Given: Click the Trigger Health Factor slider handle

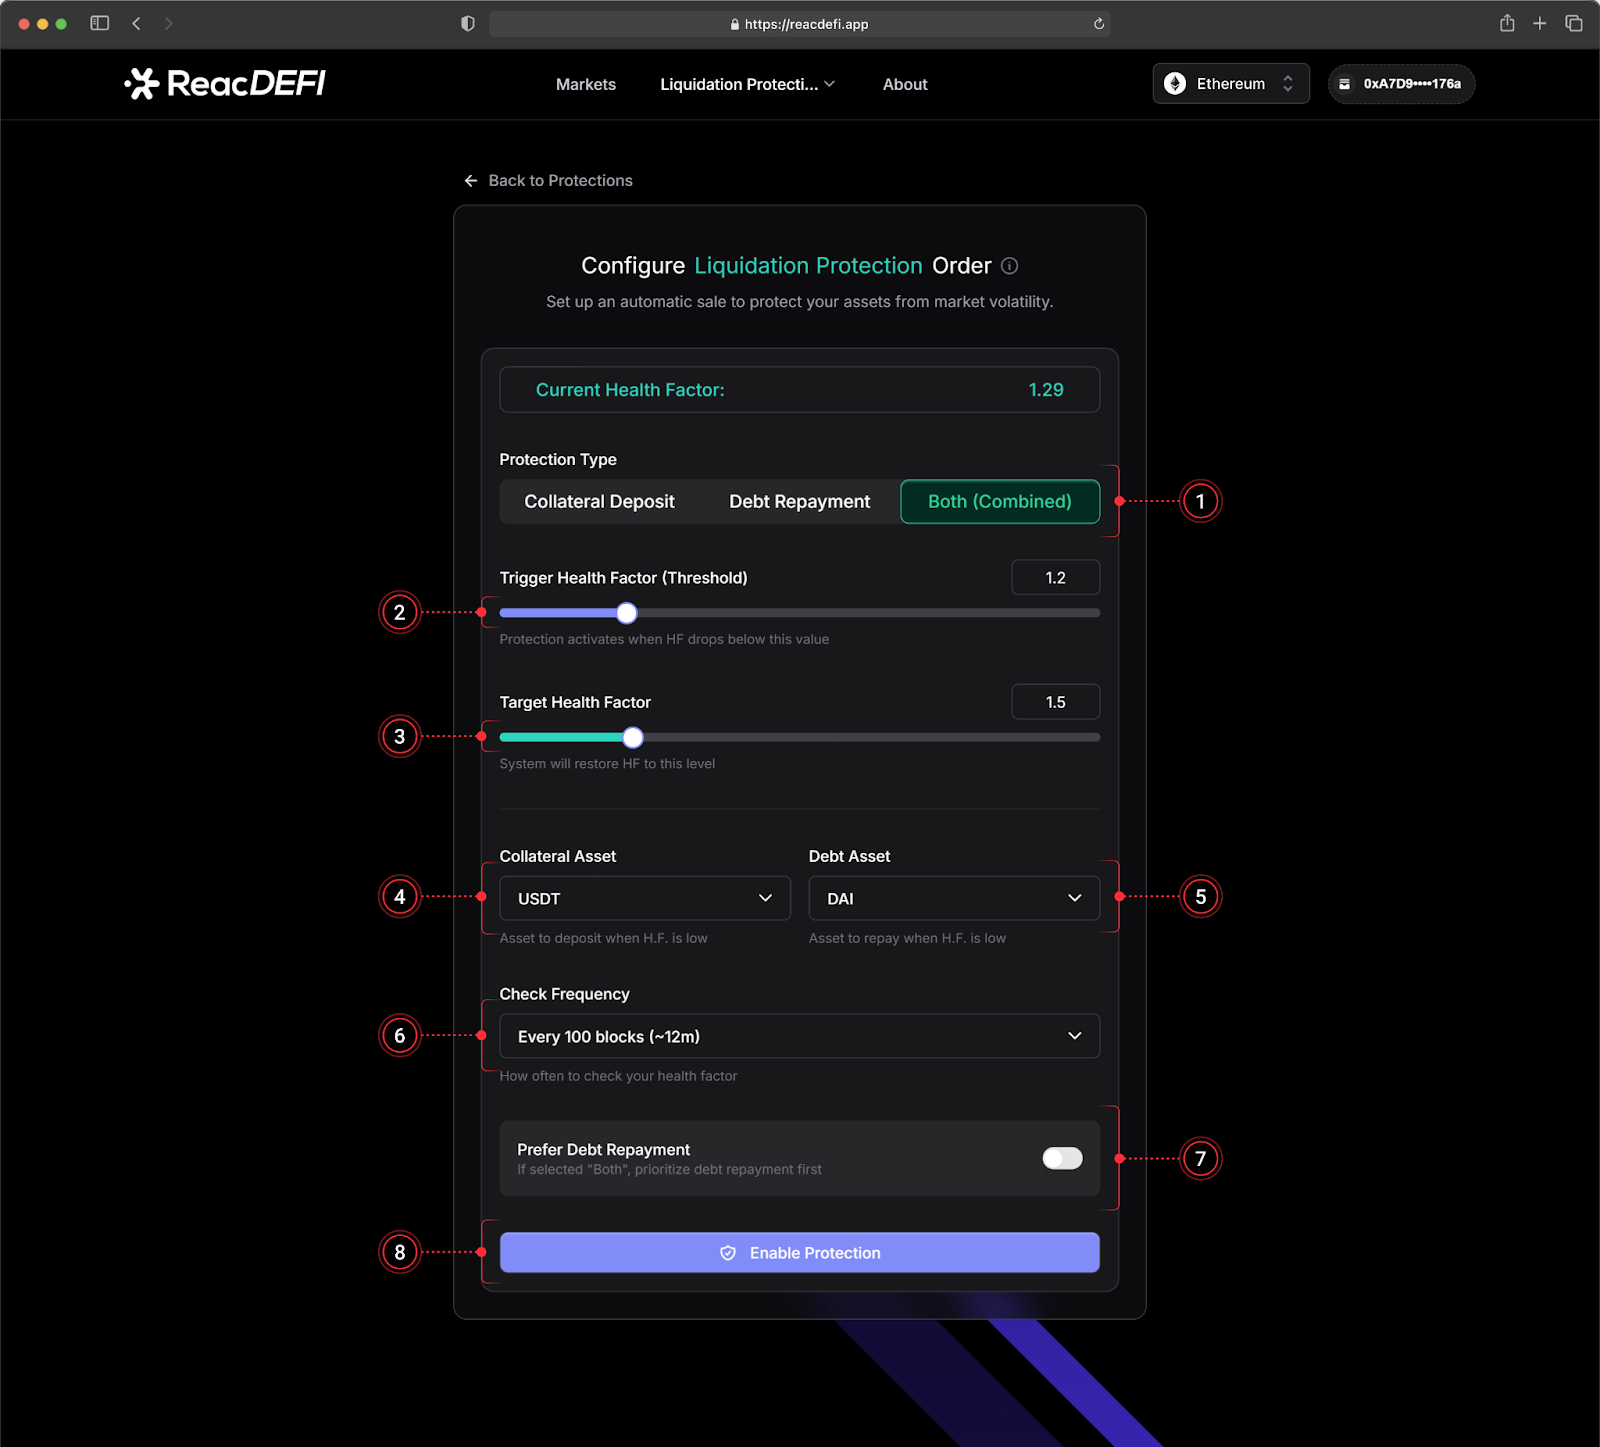Looking at the screenshot, I should [x=626, y=613].
